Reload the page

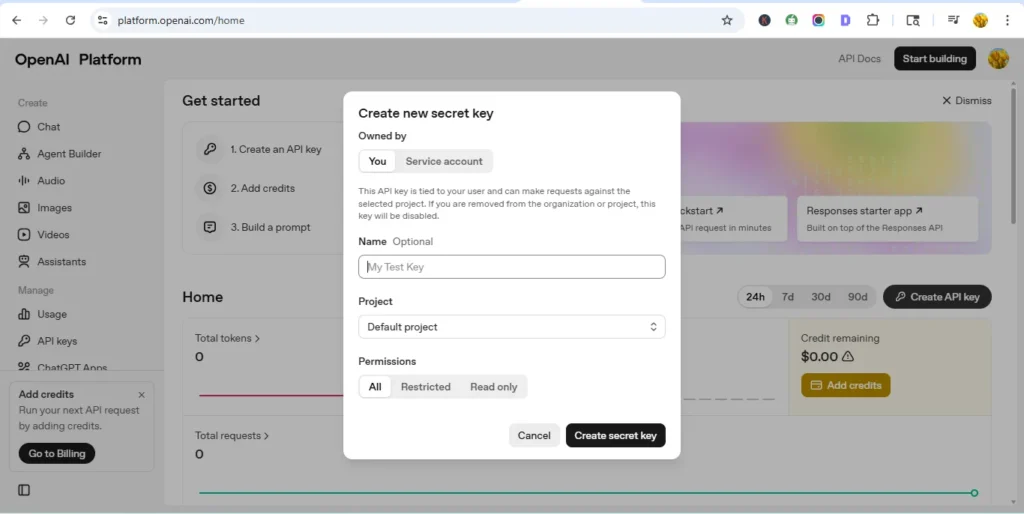pyautogui.click(x=71, y=20)
